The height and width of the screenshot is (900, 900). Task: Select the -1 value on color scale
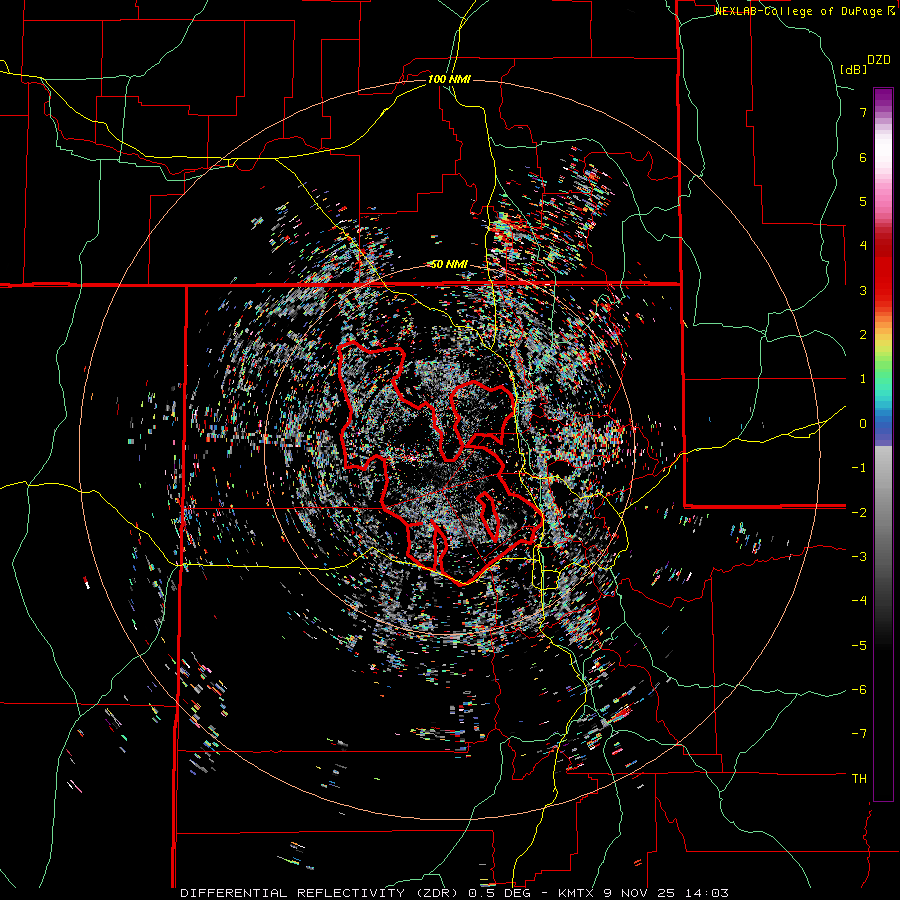click(x=859, y=468)
